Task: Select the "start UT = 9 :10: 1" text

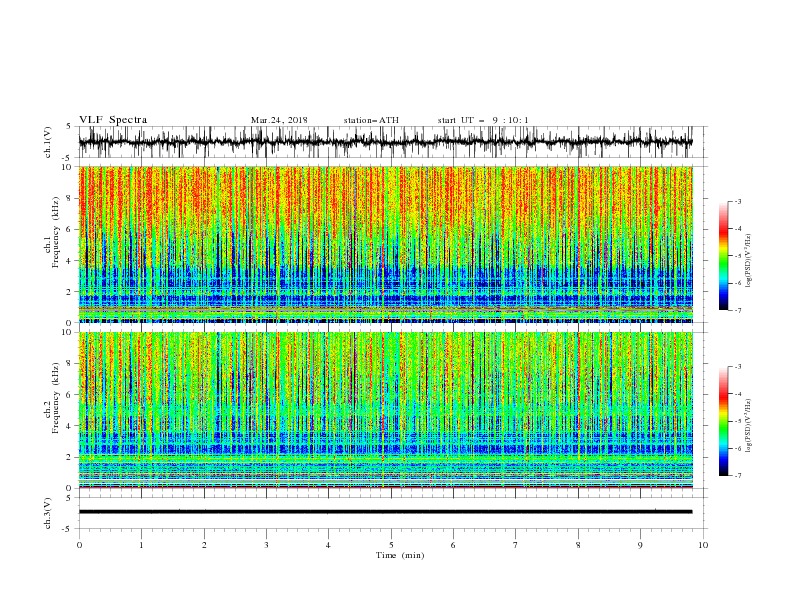Action: (483, 120)
